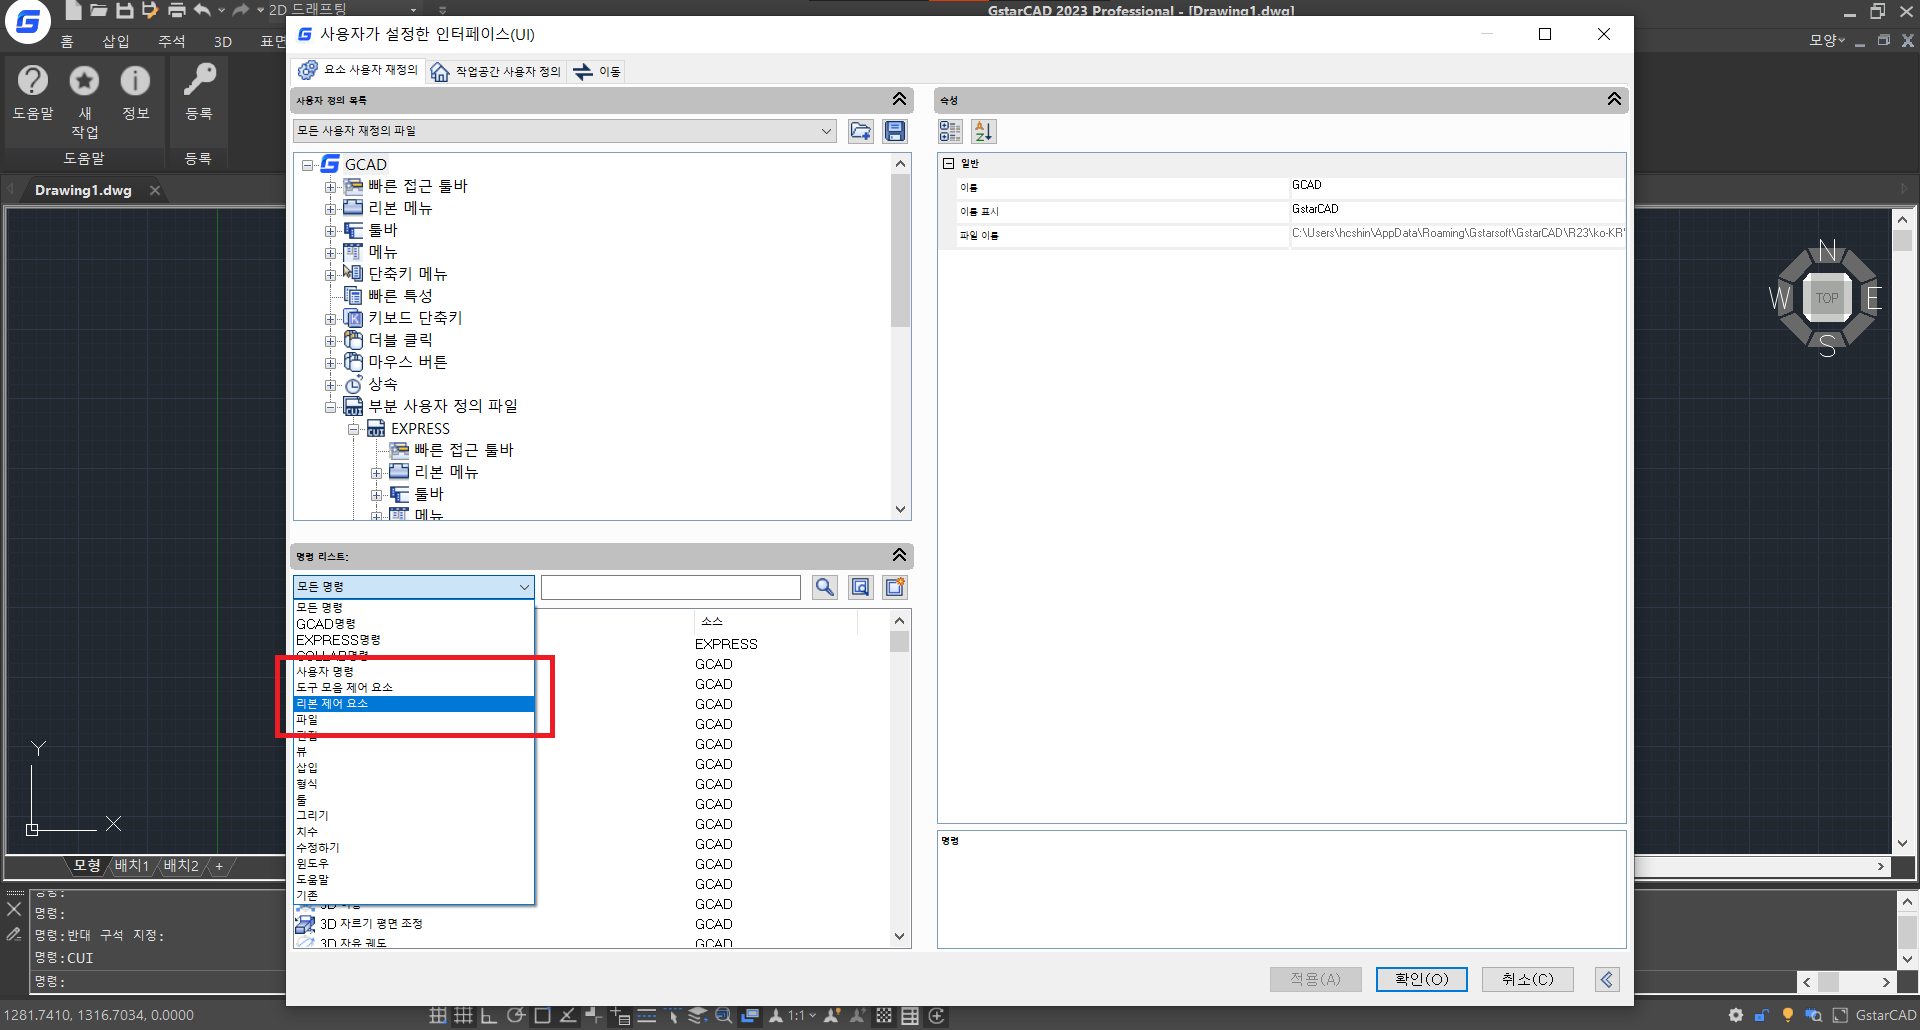Switch to the 배치1 layout tab

click(131, 866)
